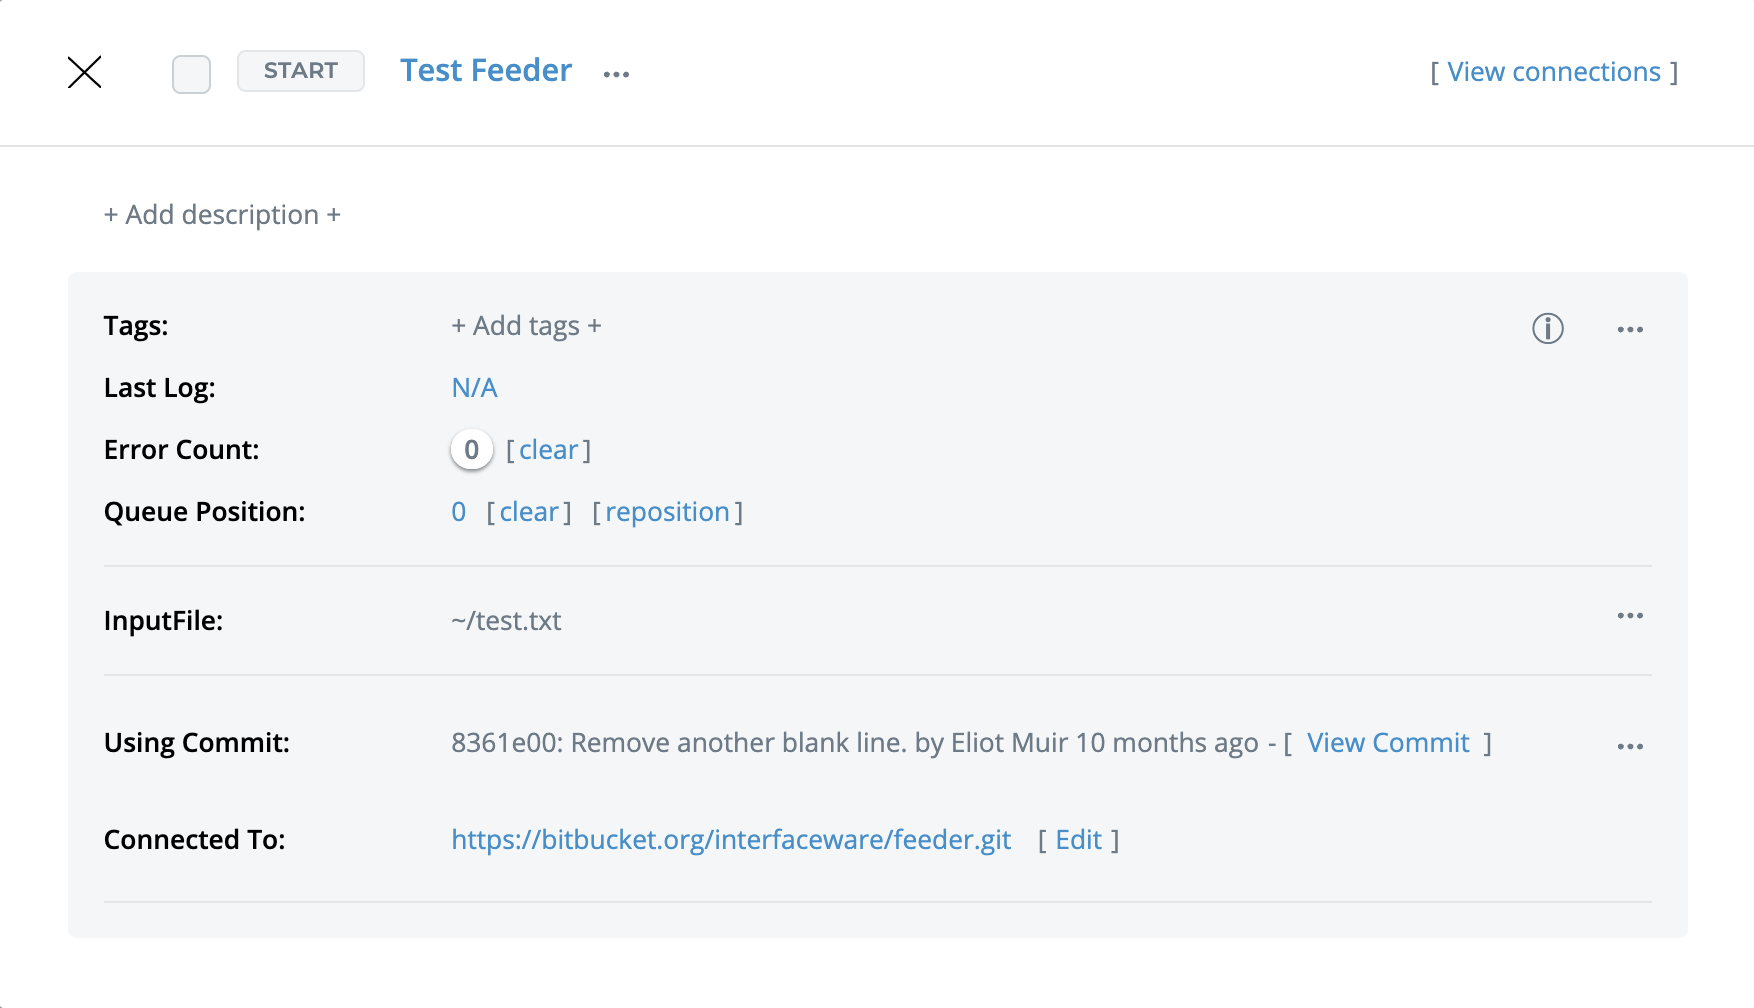Open the ellipsis menu in the Tags row
This screenshot has height=1008, width=1754.
point(1630,329)
